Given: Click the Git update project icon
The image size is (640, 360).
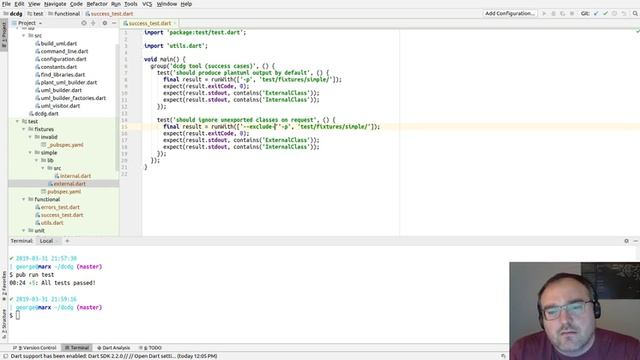Looking at the screenshot, I should 596,13.
